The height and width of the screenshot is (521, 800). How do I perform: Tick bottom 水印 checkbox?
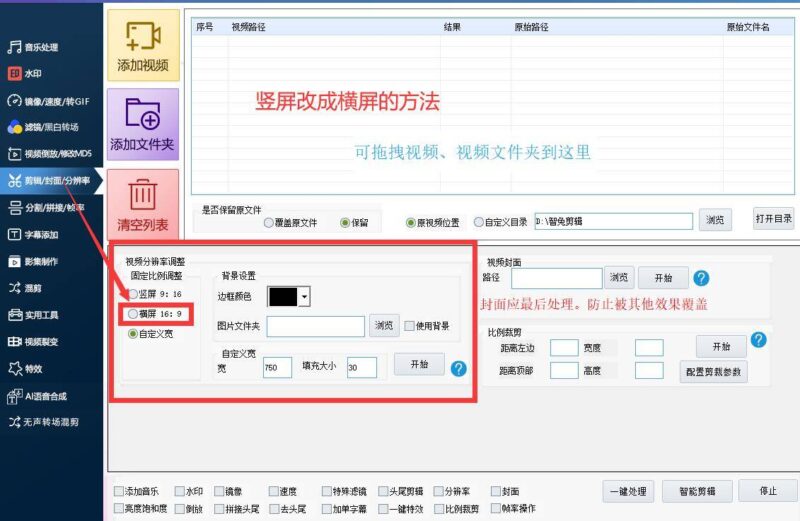tap(189, 491)
